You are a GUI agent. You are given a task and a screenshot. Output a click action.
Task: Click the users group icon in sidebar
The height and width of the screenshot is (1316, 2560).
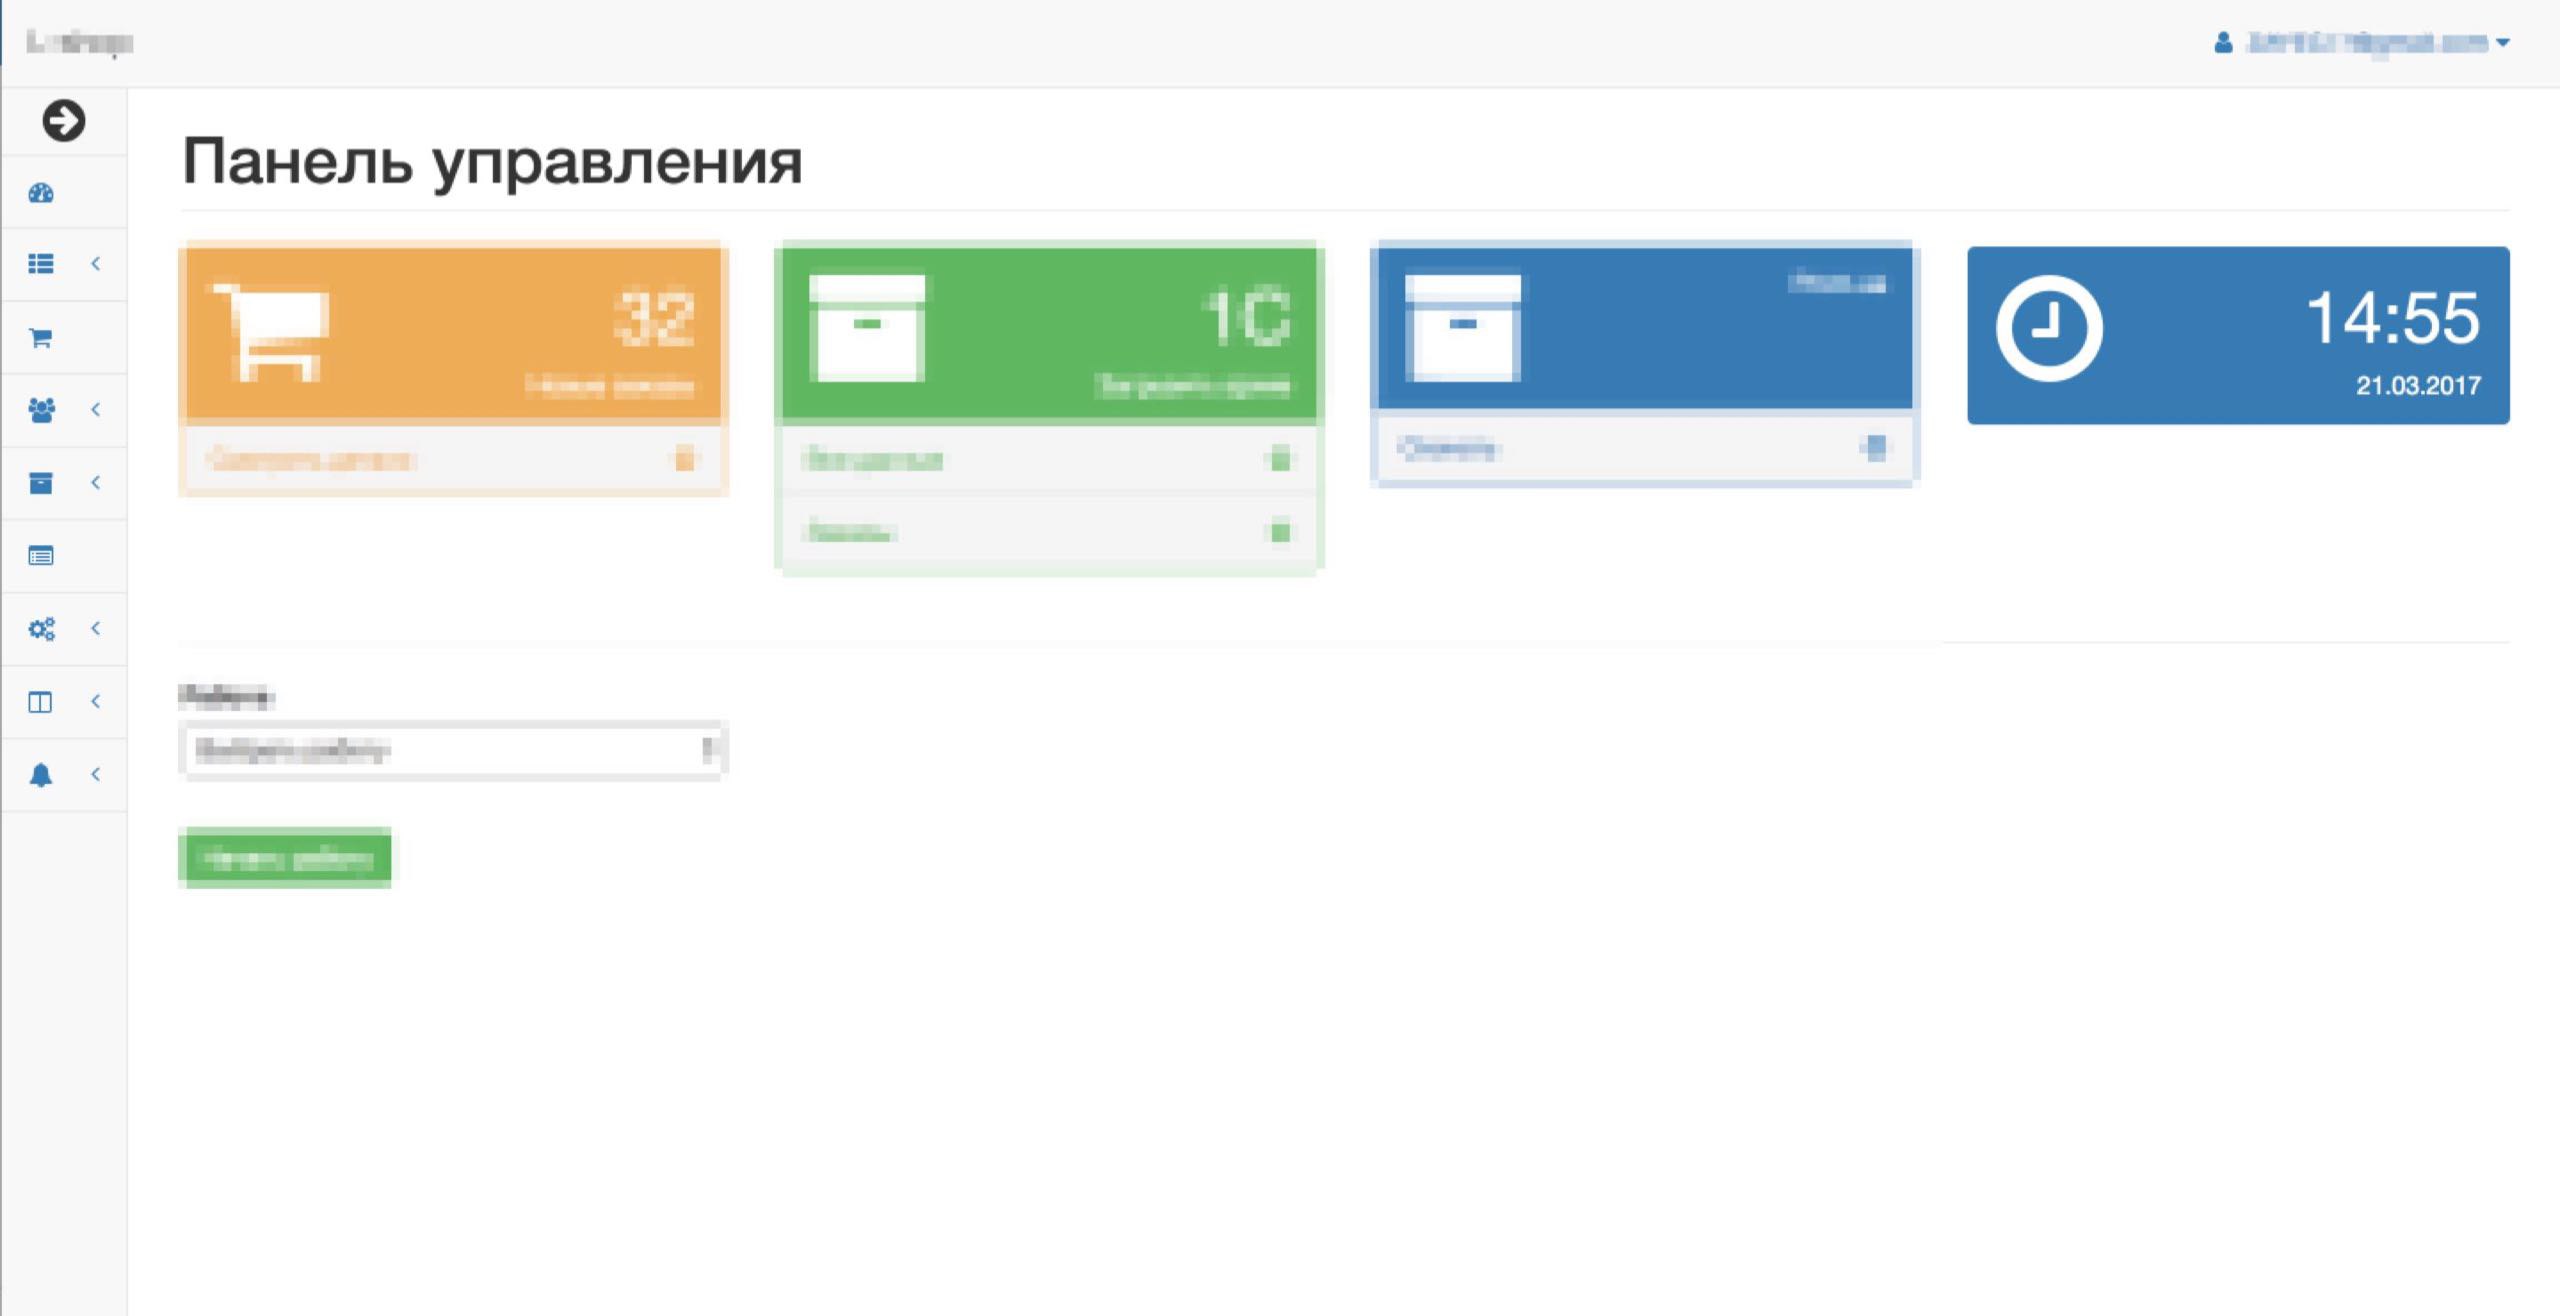point(41,410)
